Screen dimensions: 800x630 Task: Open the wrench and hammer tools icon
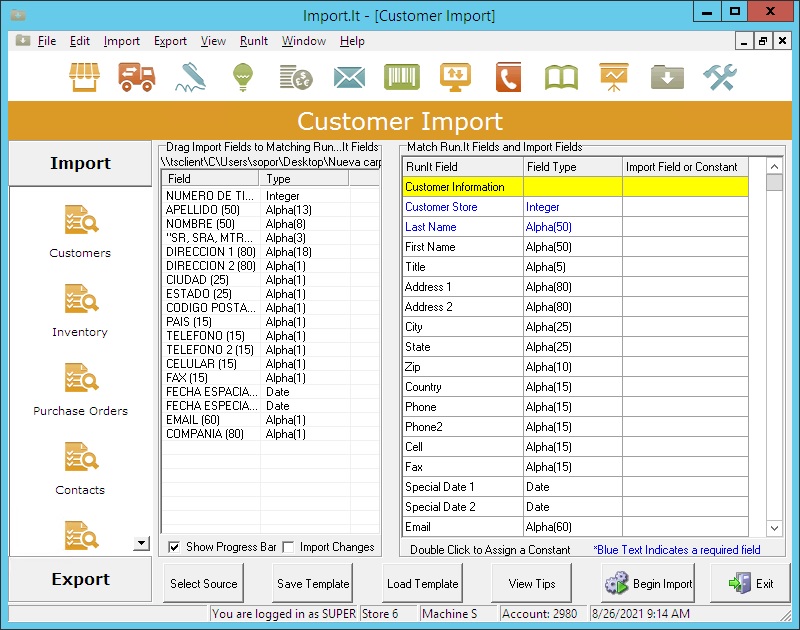click(x=720, y=78)
